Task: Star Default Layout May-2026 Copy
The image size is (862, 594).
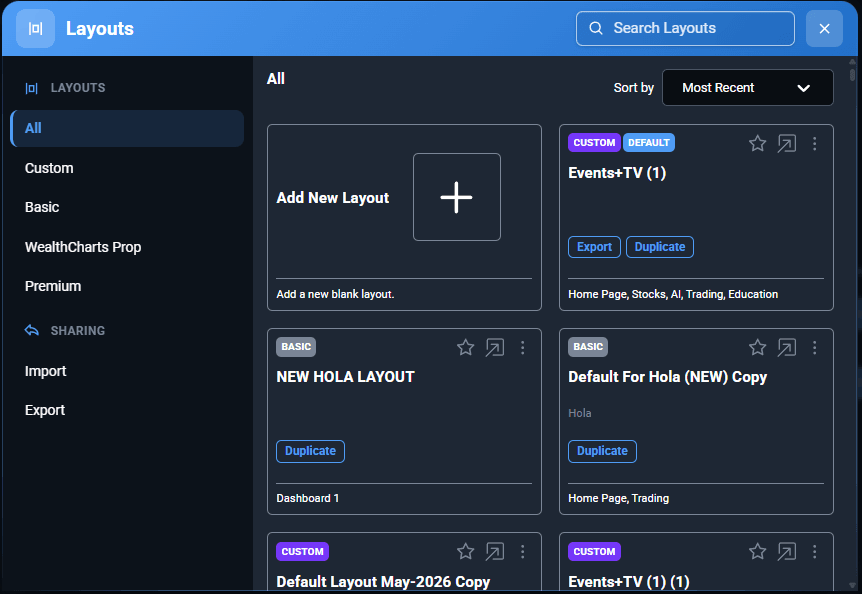Action: (x=465, y=551)
